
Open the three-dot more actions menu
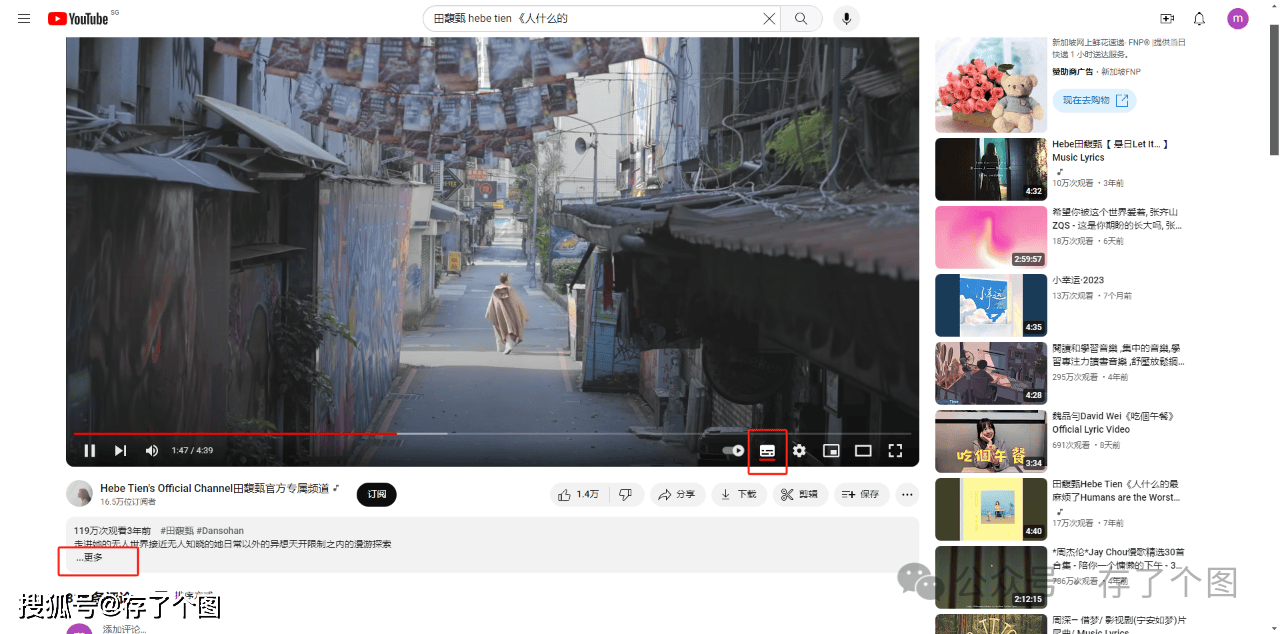pyautogui.click(x=907, y=494)
